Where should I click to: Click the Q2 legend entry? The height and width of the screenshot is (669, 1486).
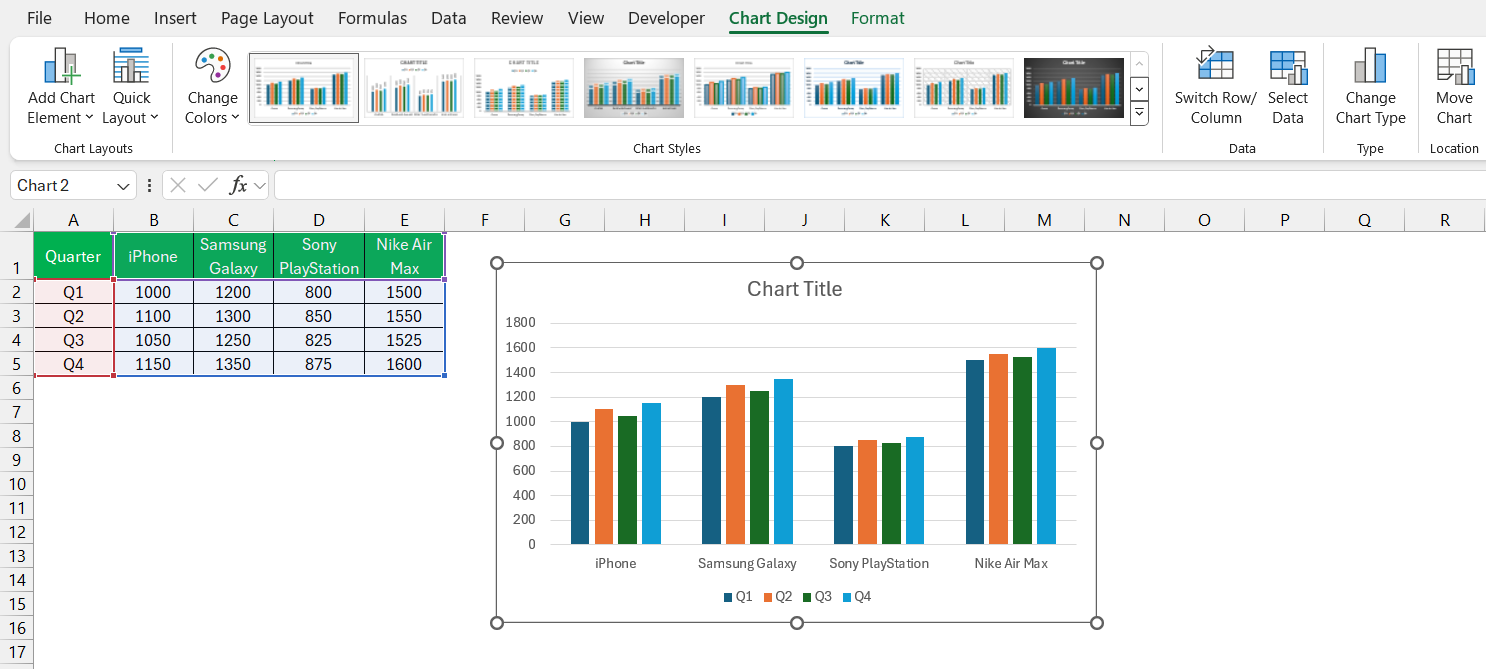778,597
